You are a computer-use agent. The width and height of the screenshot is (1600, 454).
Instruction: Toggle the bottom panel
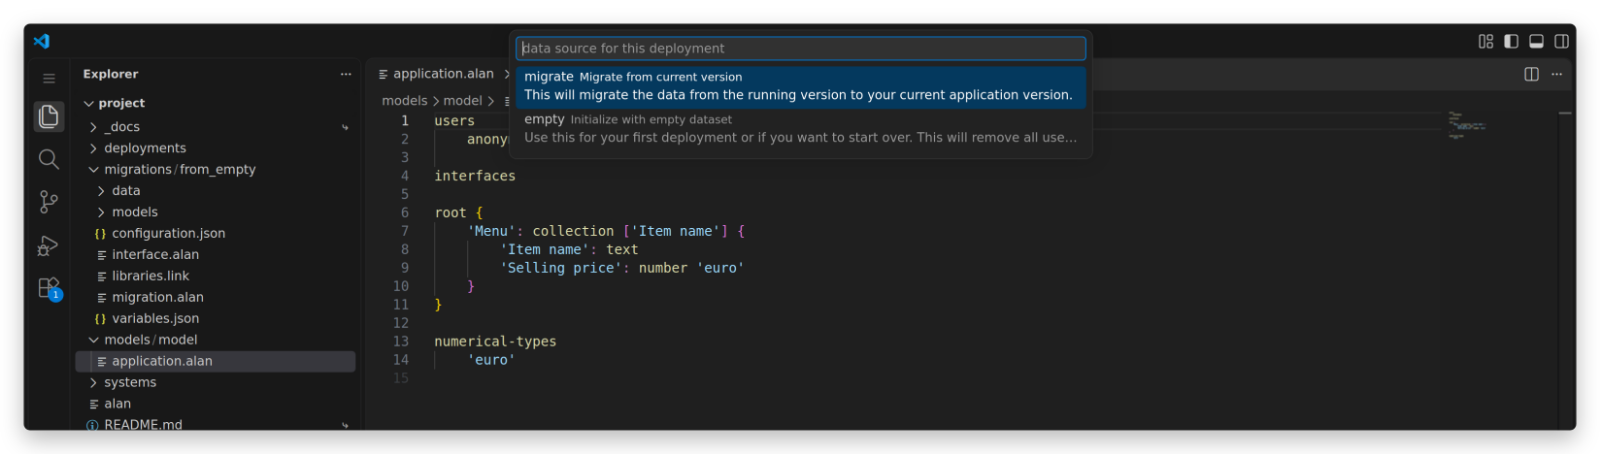point(1536,41)
